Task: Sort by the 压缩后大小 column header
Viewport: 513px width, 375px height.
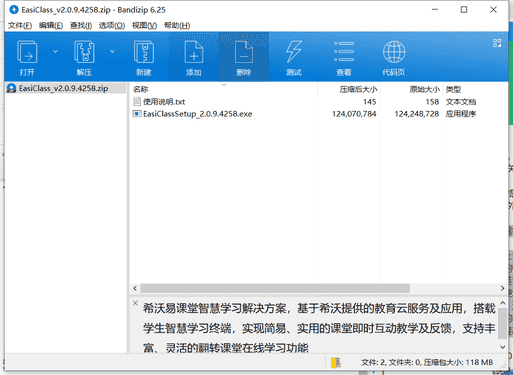Action: (349, 89)
